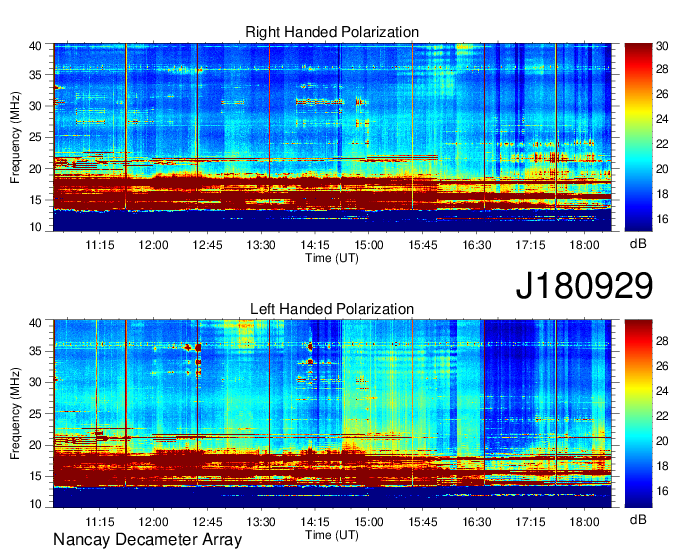Click the "30" frequency tick of Left Handed plot
Image resolution: width=680 pixels, height=552 pixels.
(35, 382)
